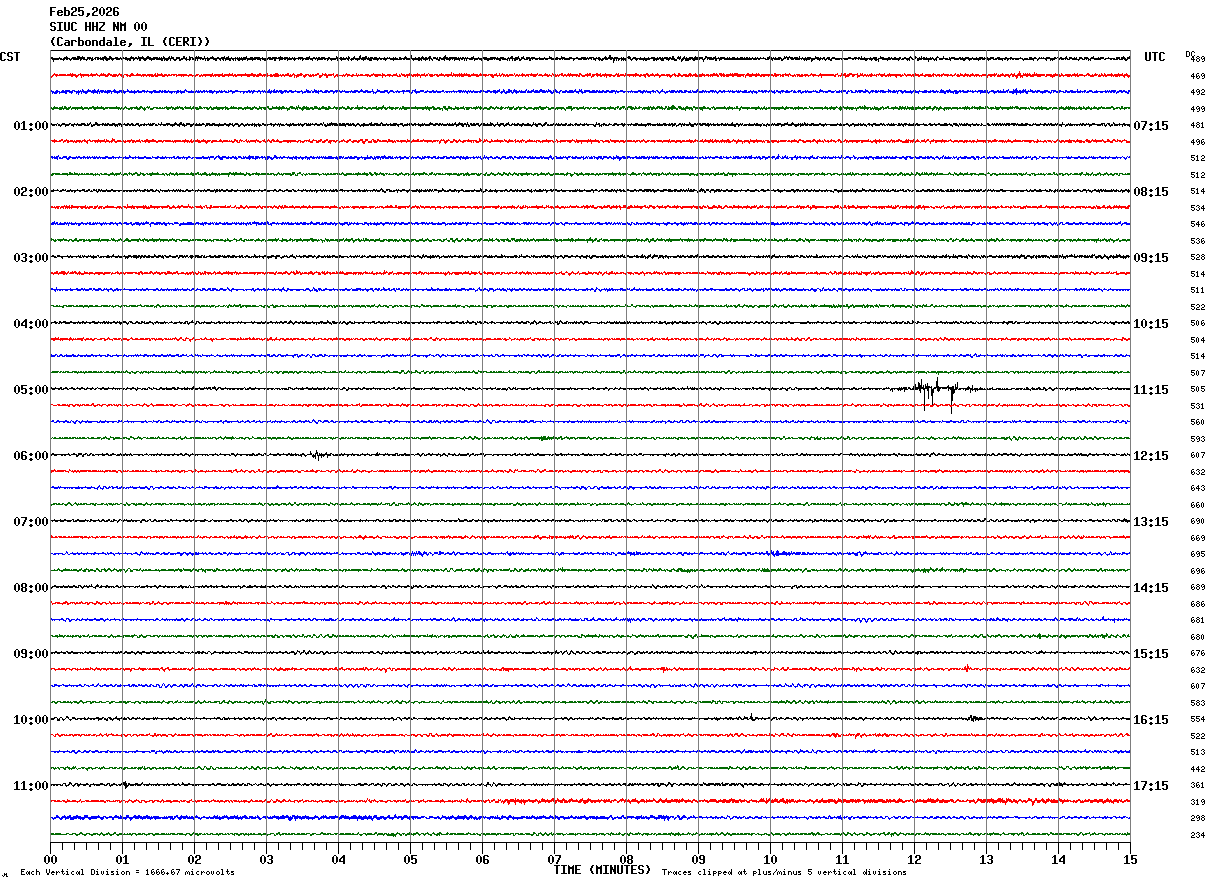
Task: Click the DC offset value 696
Action: pyautogui.click(x=1197, y=571)
